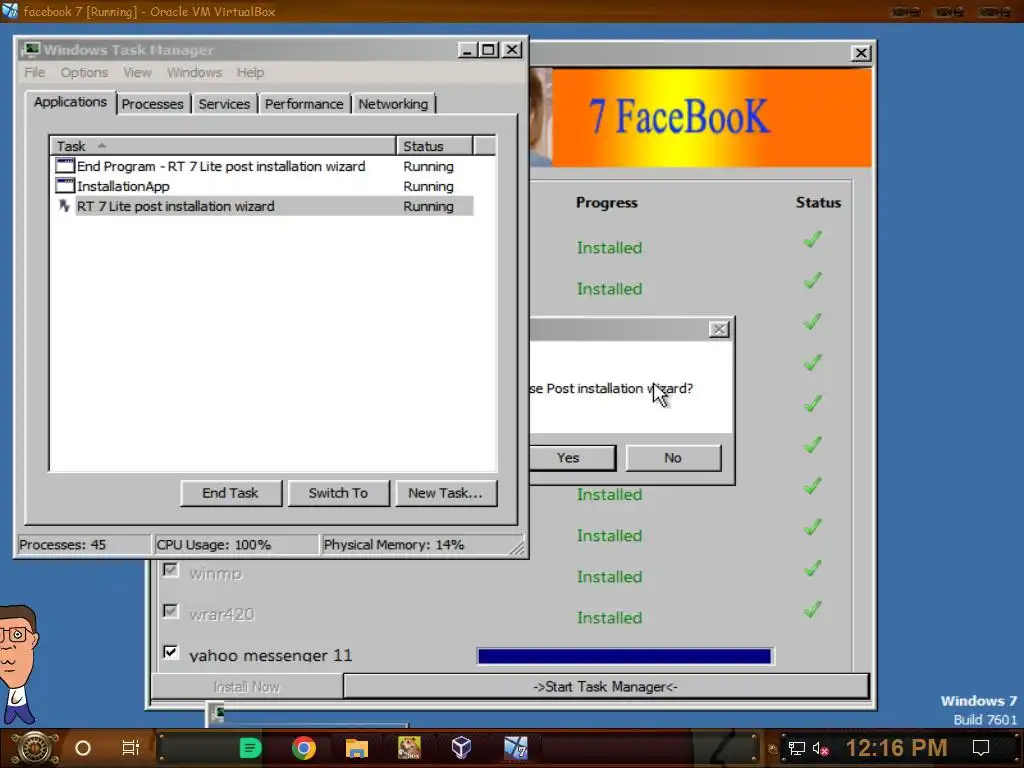Launch Google Chrome from the taskbar
Viewport: 1024px width, 768px height.
pyautogui.click(x=304, y=748)
